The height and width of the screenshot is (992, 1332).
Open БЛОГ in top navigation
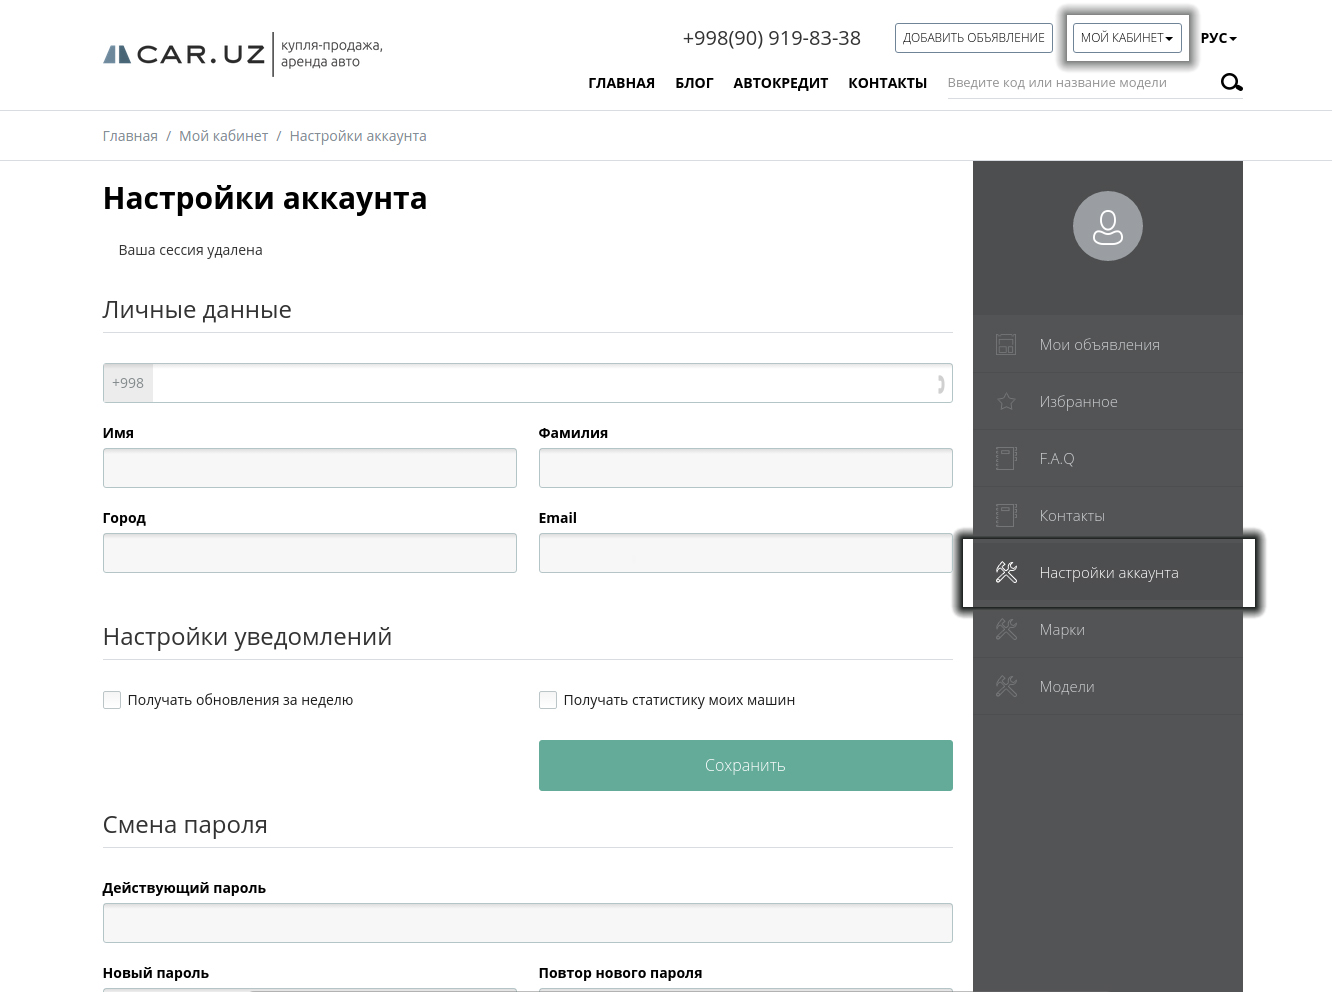coord(694,83)
